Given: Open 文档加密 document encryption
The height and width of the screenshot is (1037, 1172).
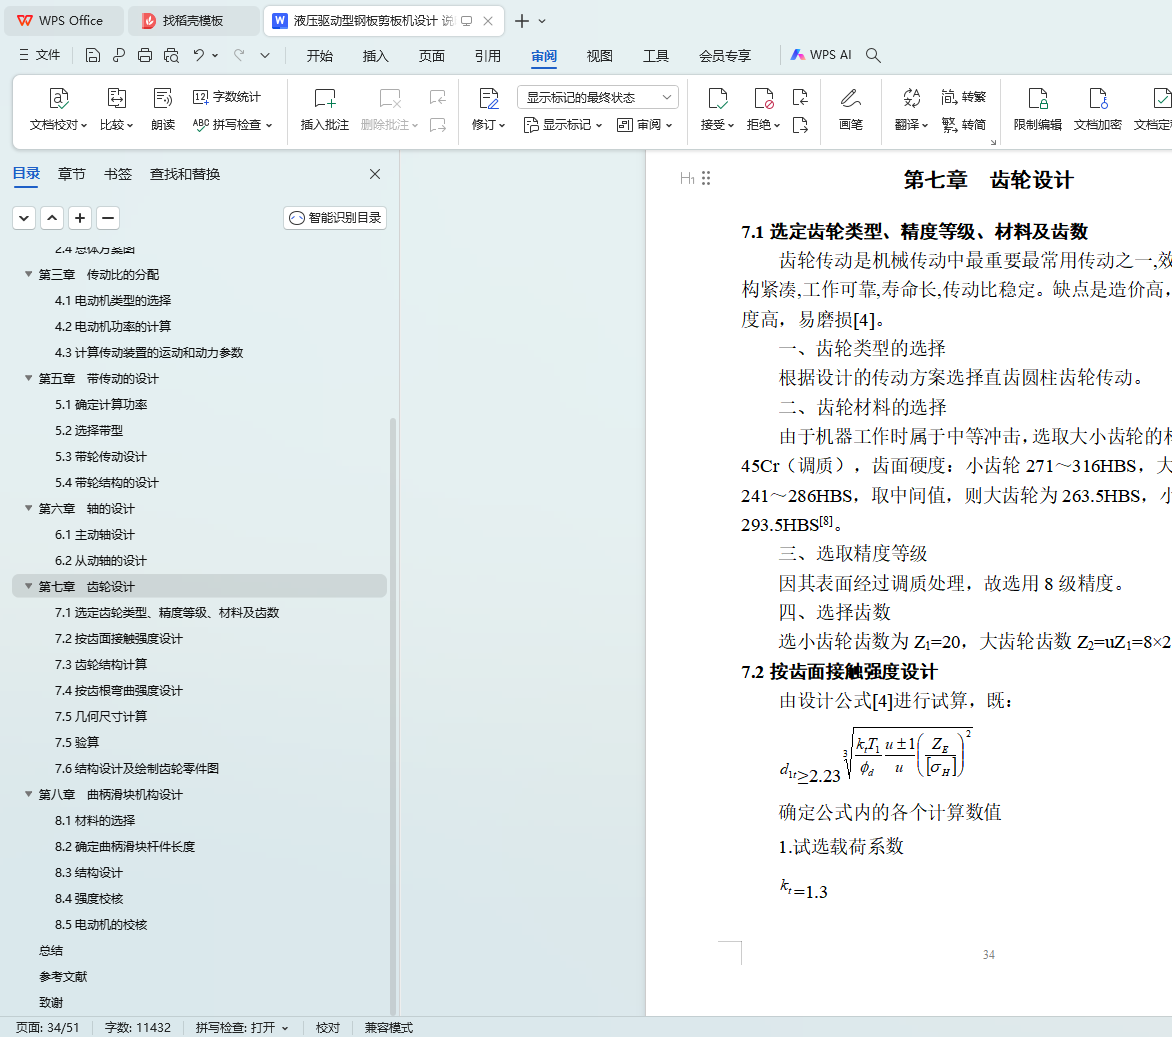Looking at the screenshot, I should [x=1097, y=109].
